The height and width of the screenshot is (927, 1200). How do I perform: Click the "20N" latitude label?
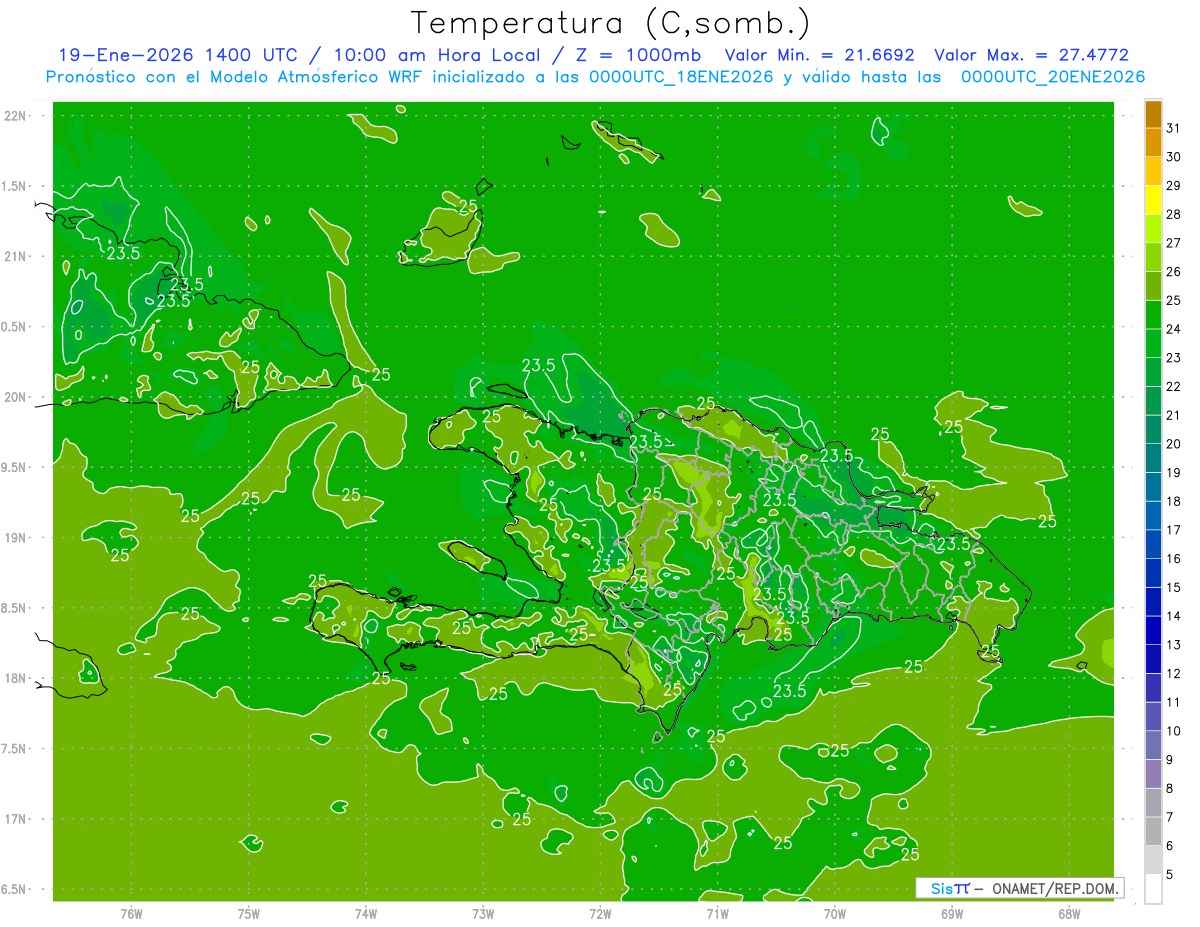(x=17, y=397)
